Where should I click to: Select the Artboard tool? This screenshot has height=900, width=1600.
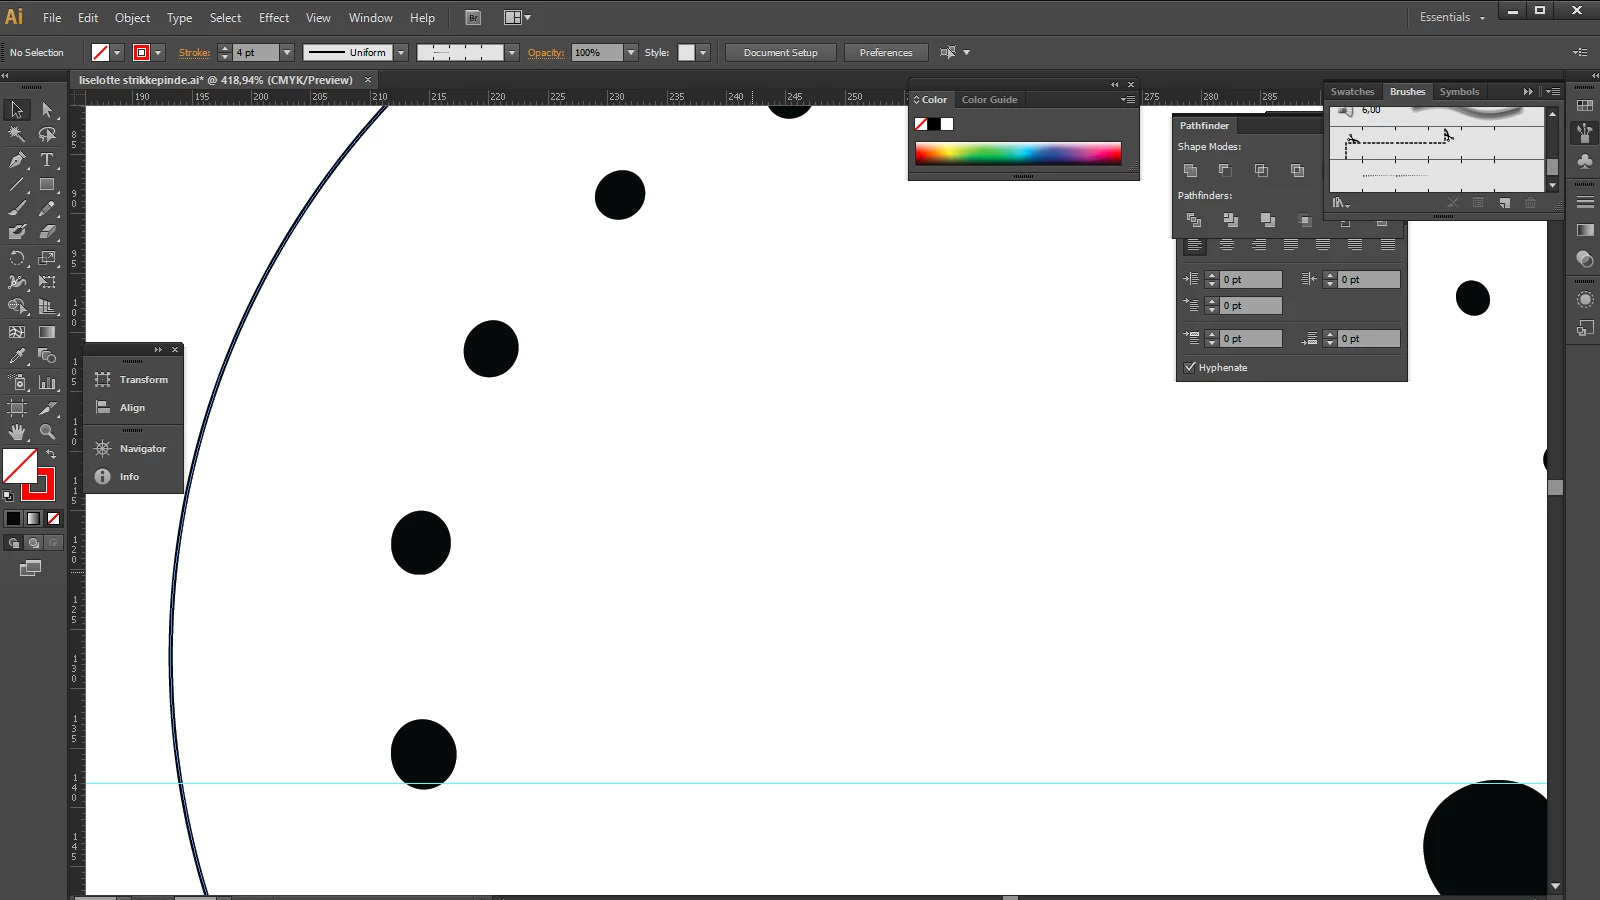[17, 408]
